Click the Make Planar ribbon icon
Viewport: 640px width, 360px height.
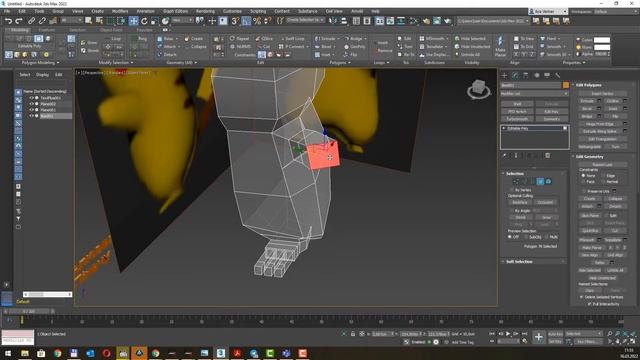(500, 45)
